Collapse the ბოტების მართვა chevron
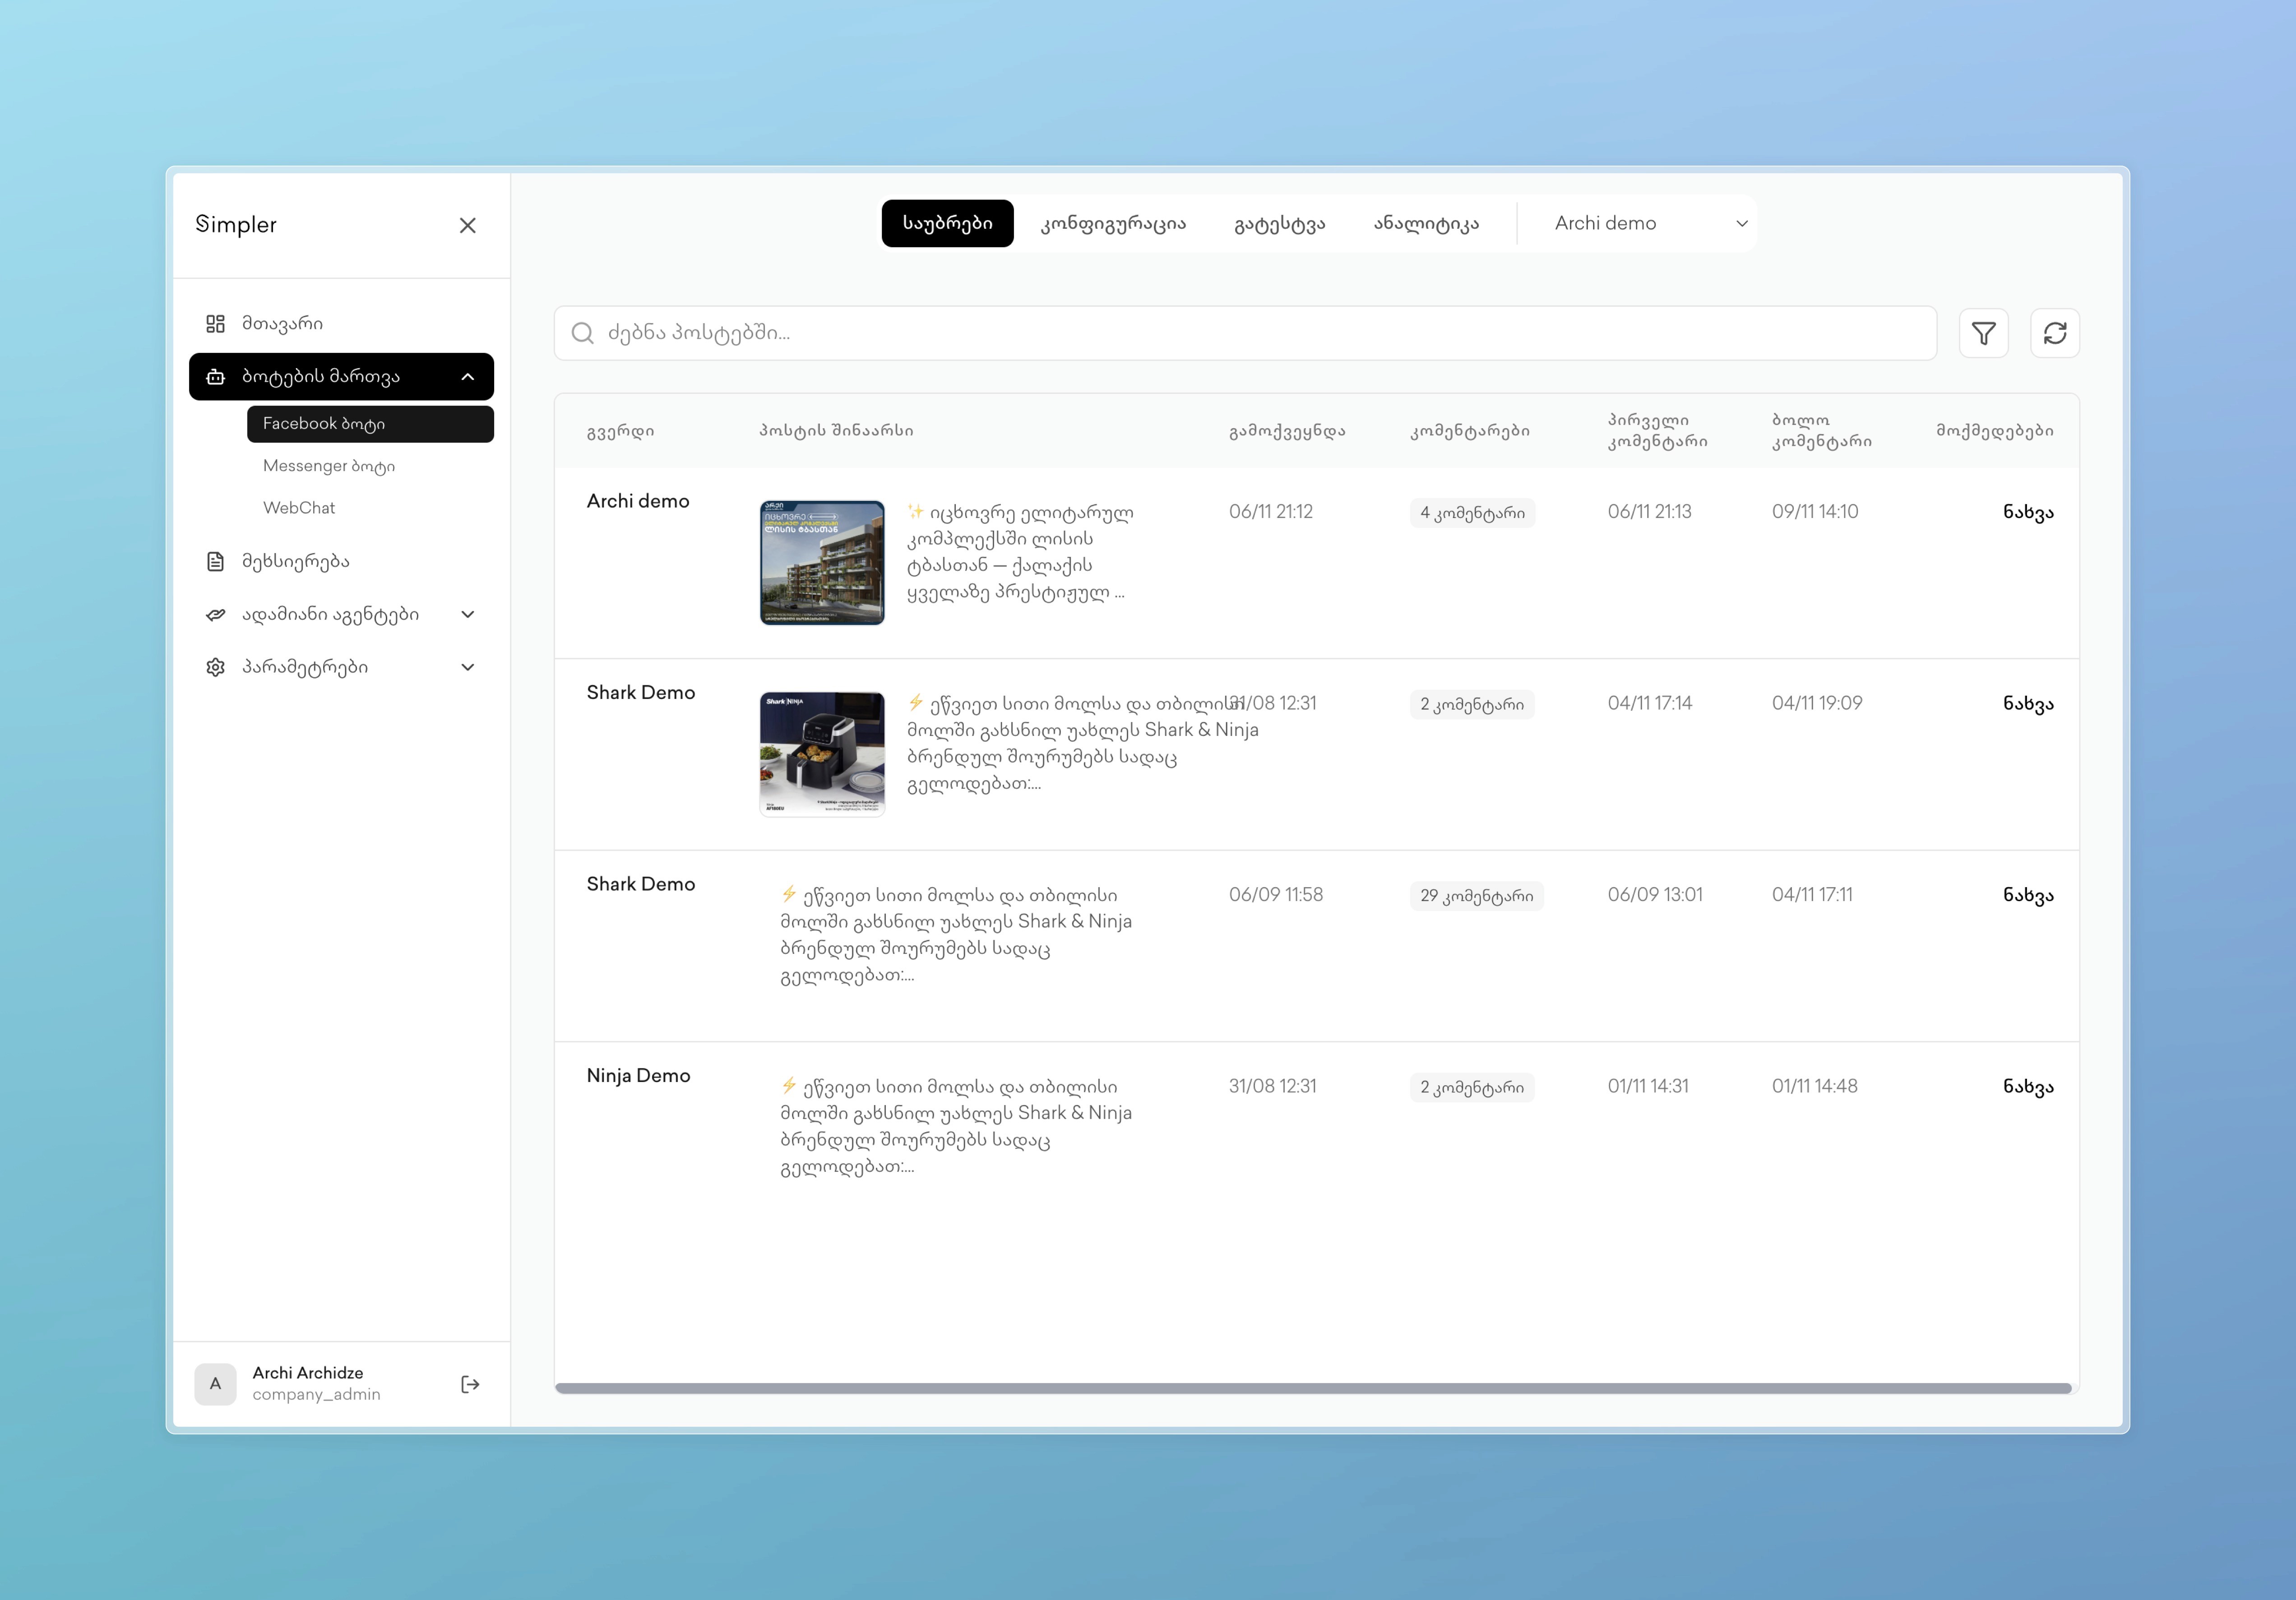Screen dimensions: 2296x1600 (x=467, y=377)
